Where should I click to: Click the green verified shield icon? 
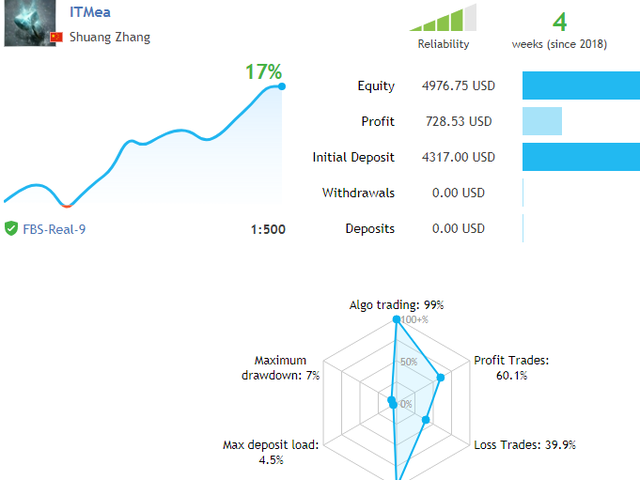tap(11, 229)
